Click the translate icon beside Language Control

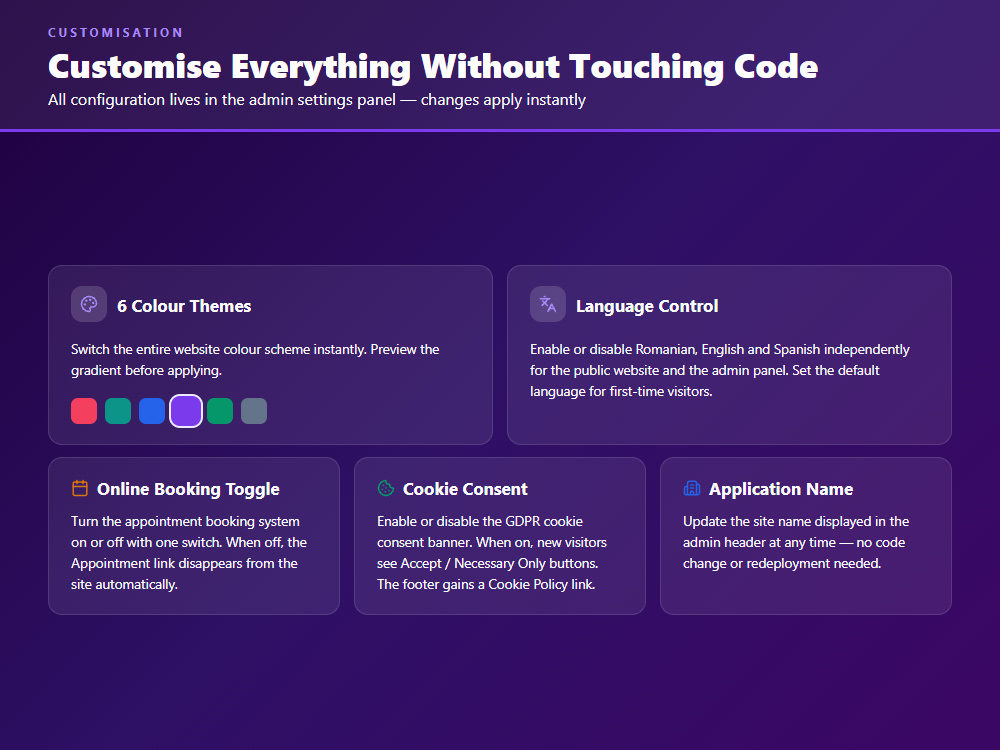(548, 304)
